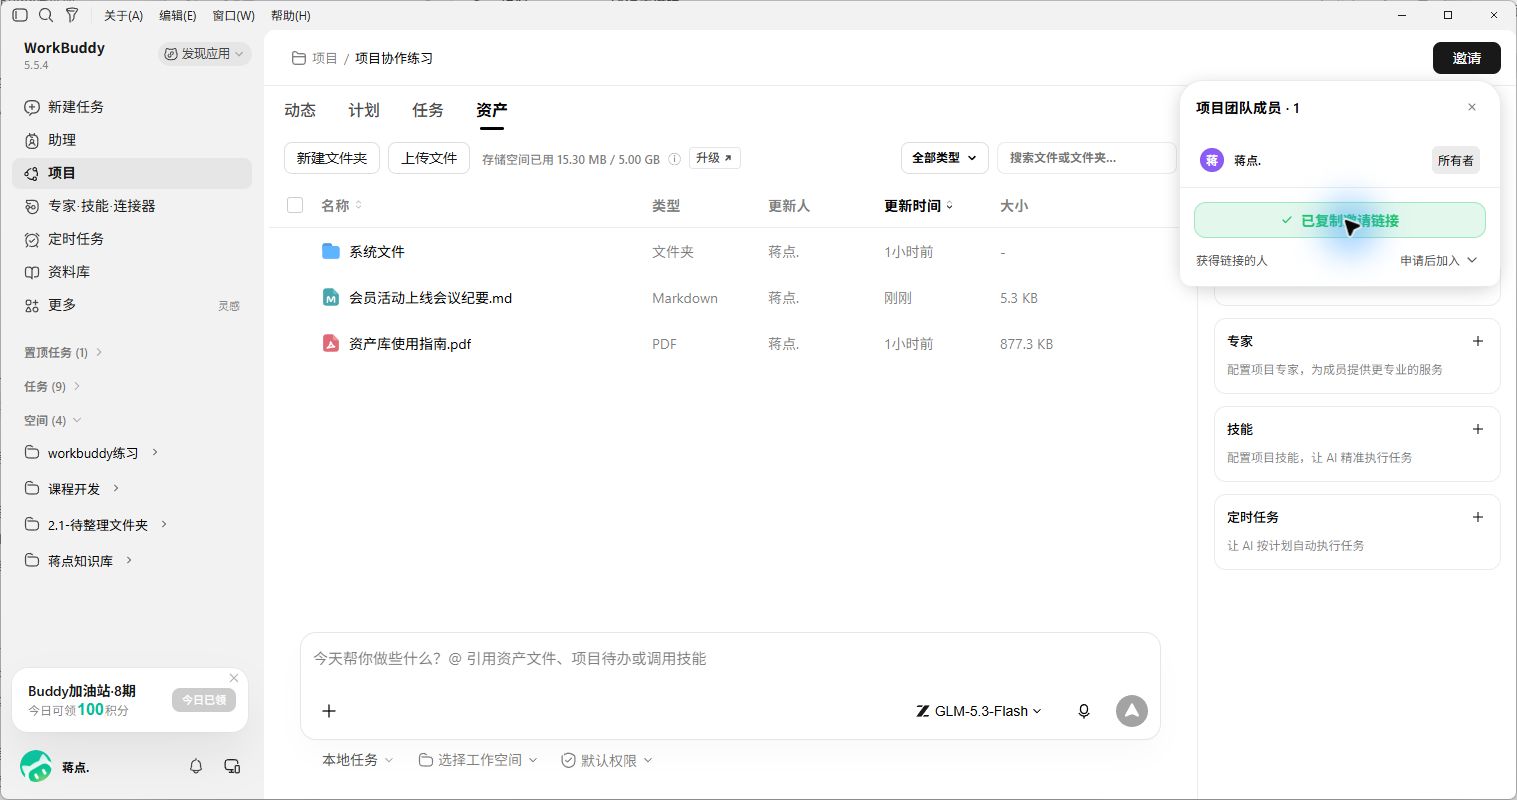Add scheduled task with 定时任务 plus icon
This screenshot has width=1517, height=800.
(x=1478, y=517)
